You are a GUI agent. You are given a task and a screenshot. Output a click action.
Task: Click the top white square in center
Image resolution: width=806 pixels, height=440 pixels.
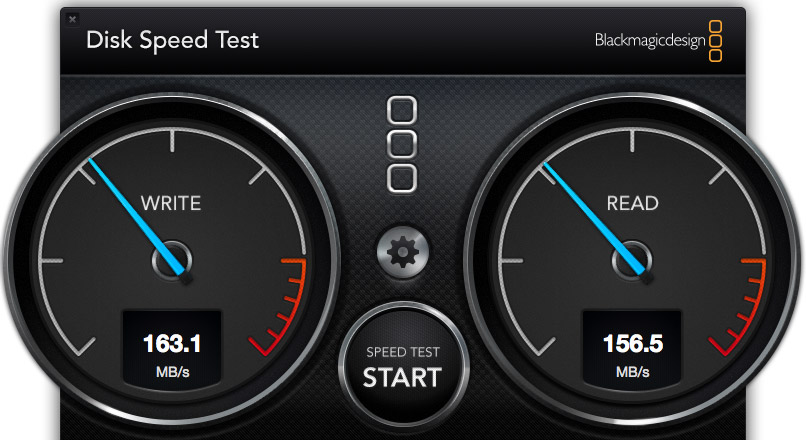point(401,110)
